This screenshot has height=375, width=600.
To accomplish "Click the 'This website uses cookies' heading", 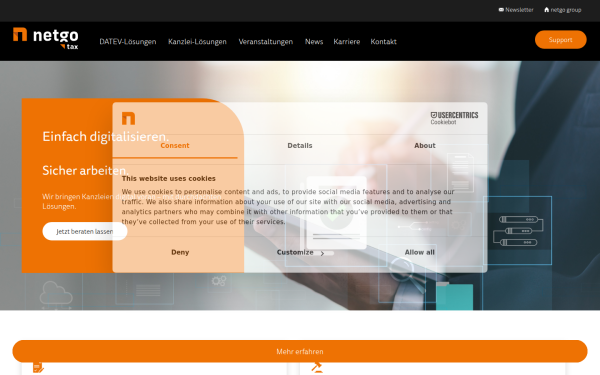I will pyautogui.click(x=169, y=179).
